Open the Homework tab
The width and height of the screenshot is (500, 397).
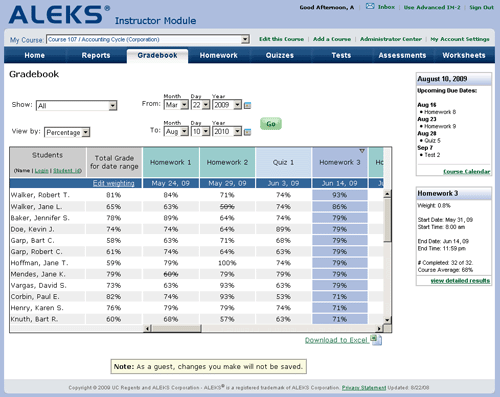pyautogui.click(x=219, y=55)
